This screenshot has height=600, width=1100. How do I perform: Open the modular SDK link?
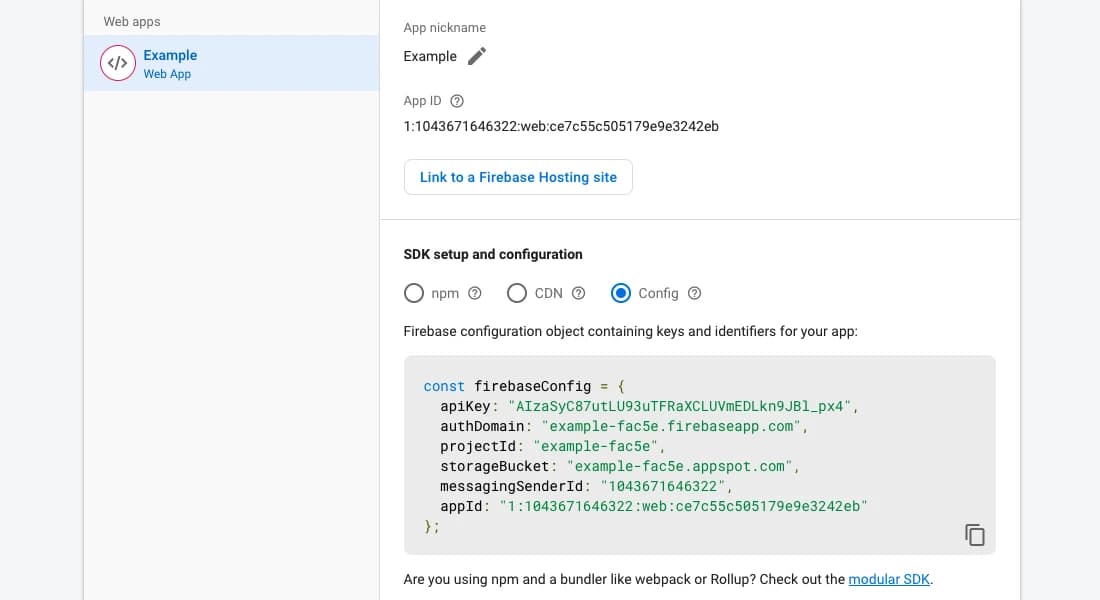[x=889, y=580]
